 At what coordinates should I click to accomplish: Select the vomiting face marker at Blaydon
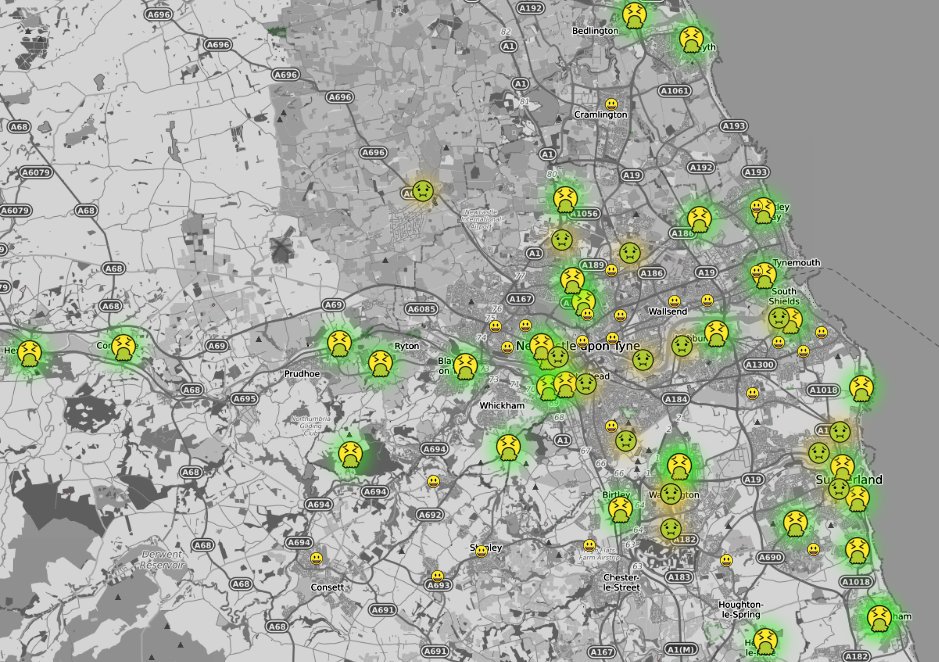click(x=464, y=366)
